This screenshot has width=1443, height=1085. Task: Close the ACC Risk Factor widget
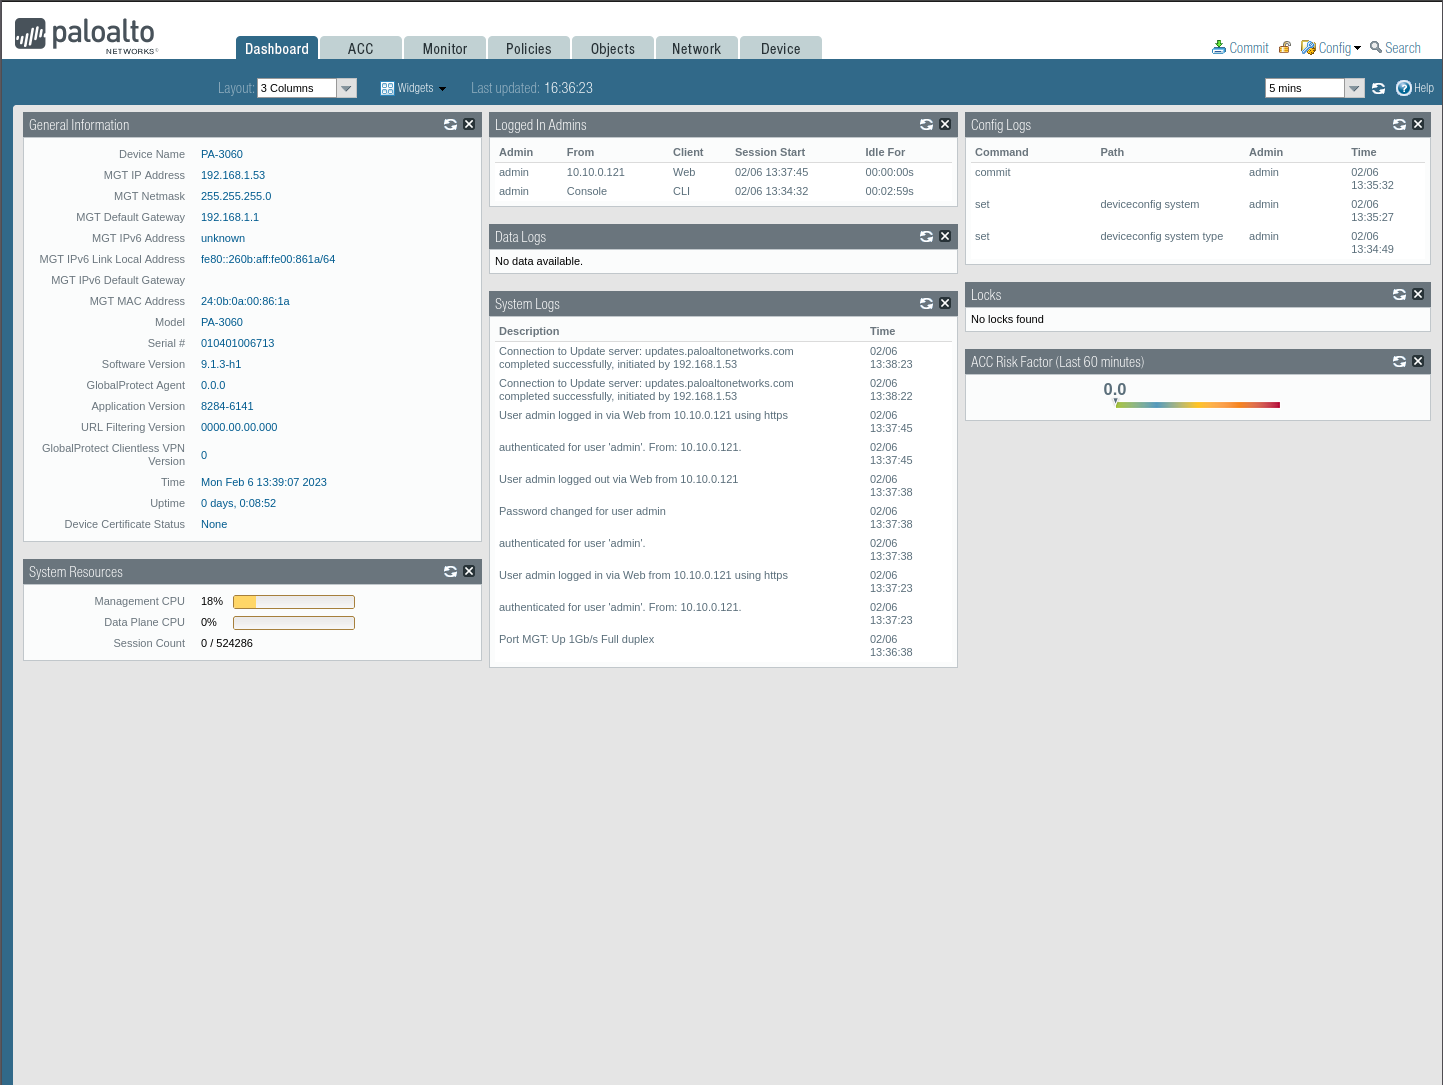(1418, 362)
